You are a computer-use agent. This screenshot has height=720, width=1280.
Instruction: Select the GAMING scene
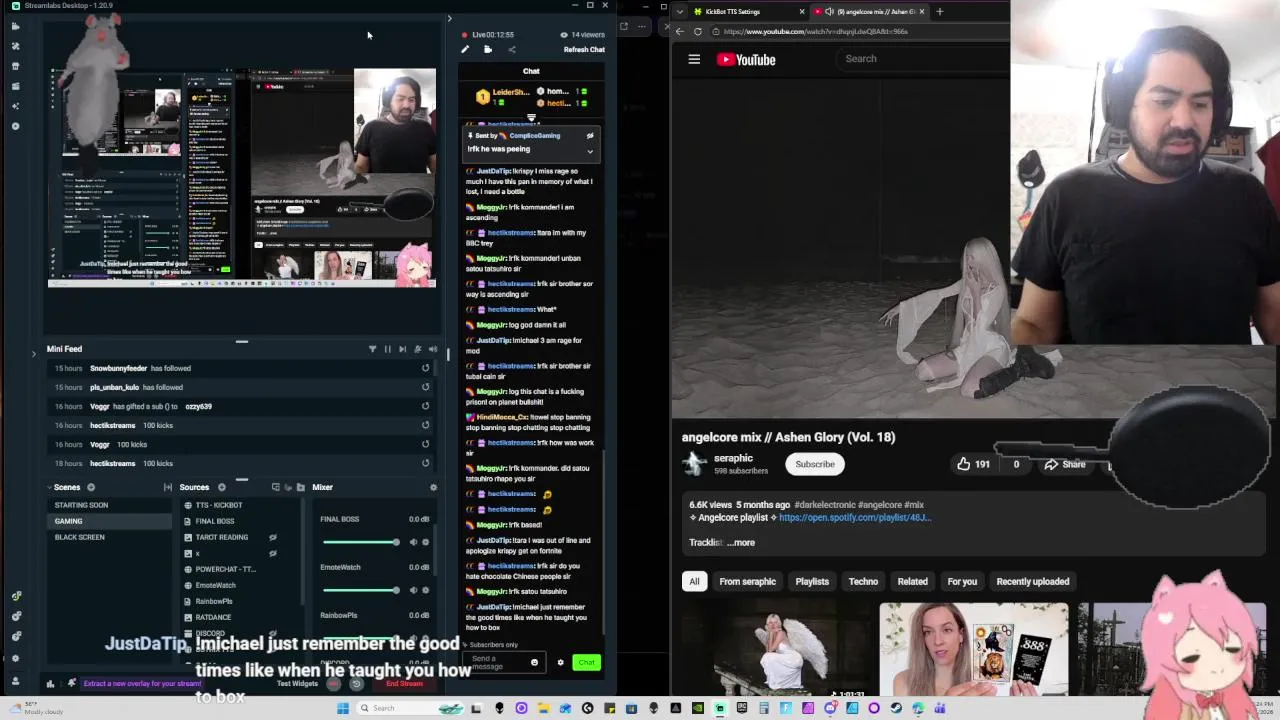pos(111,521)
